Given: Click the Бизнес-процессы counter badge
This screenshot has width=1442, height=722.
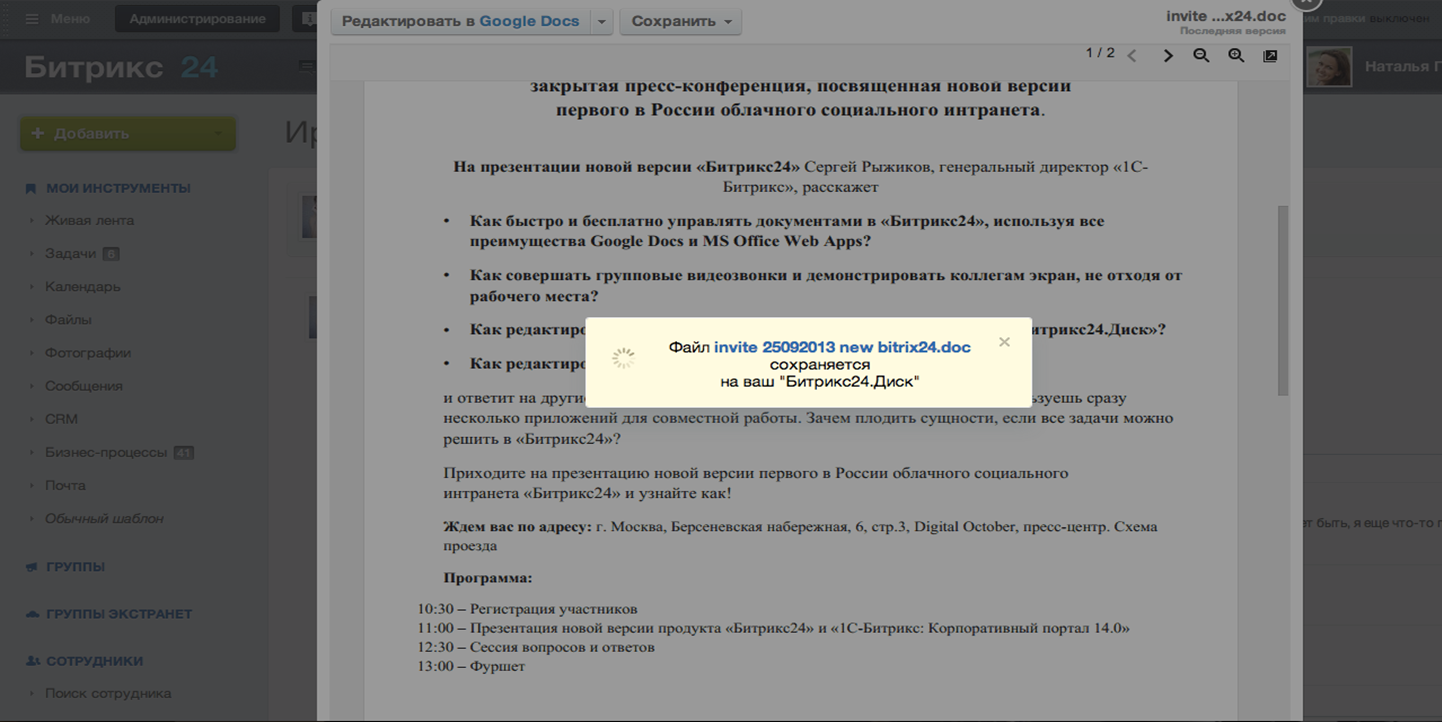Looking at the screenshot, I should point(183,452).
